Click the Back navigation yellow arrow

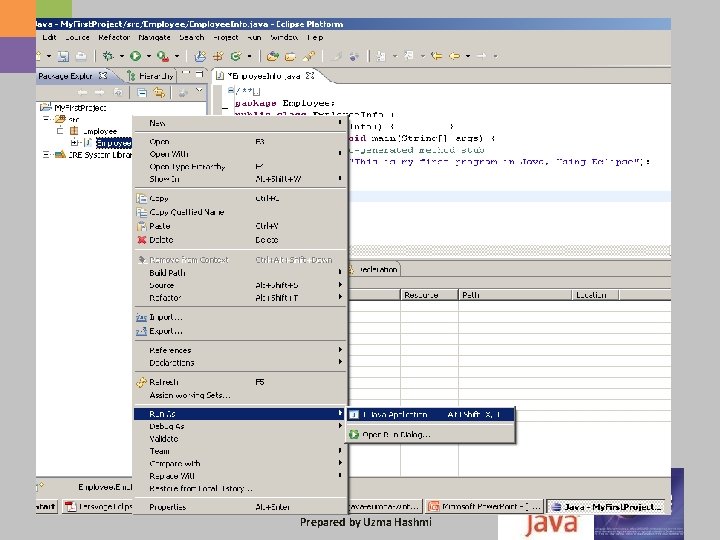[455, 56]
